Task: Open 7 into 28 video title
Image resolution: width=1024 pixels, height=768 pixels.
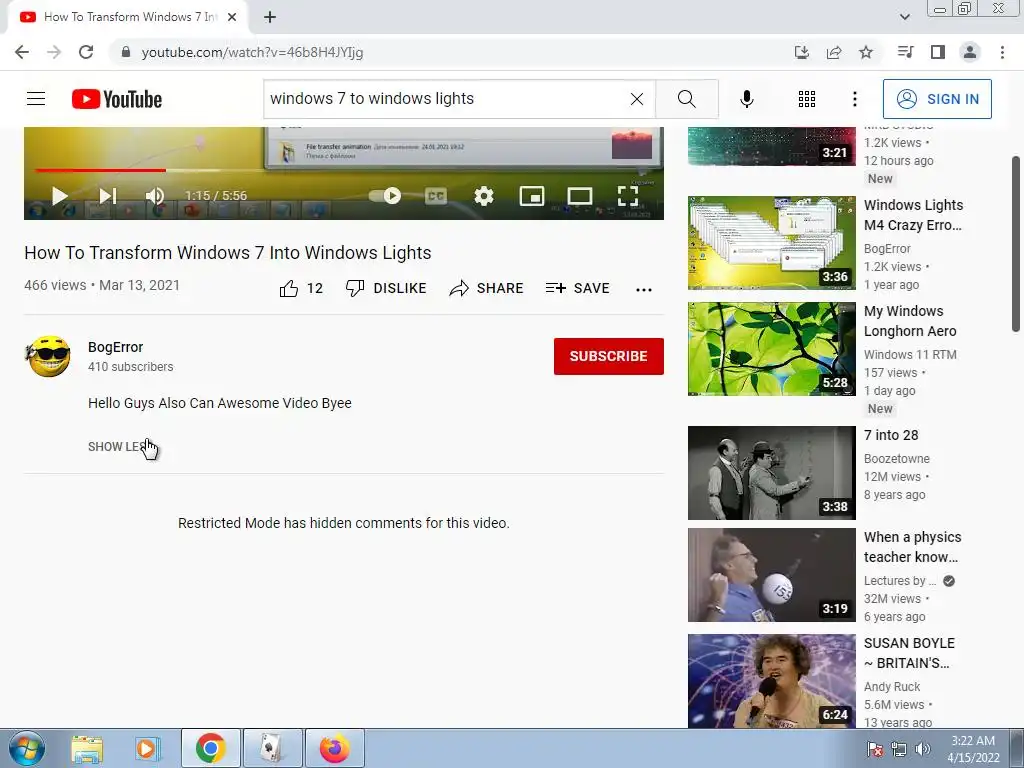Action: coord(891,435)
